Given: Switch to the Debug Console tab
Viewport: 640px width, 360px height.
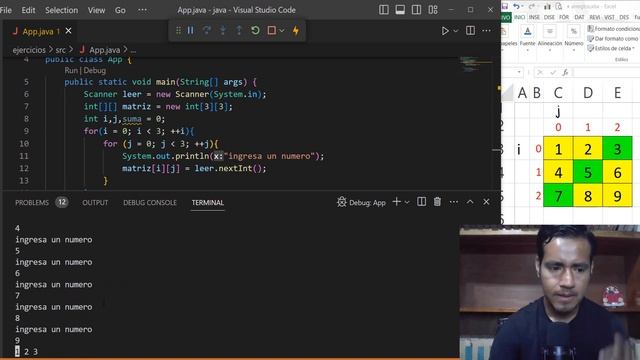Looking at the screenshot, I should [150, 202].
